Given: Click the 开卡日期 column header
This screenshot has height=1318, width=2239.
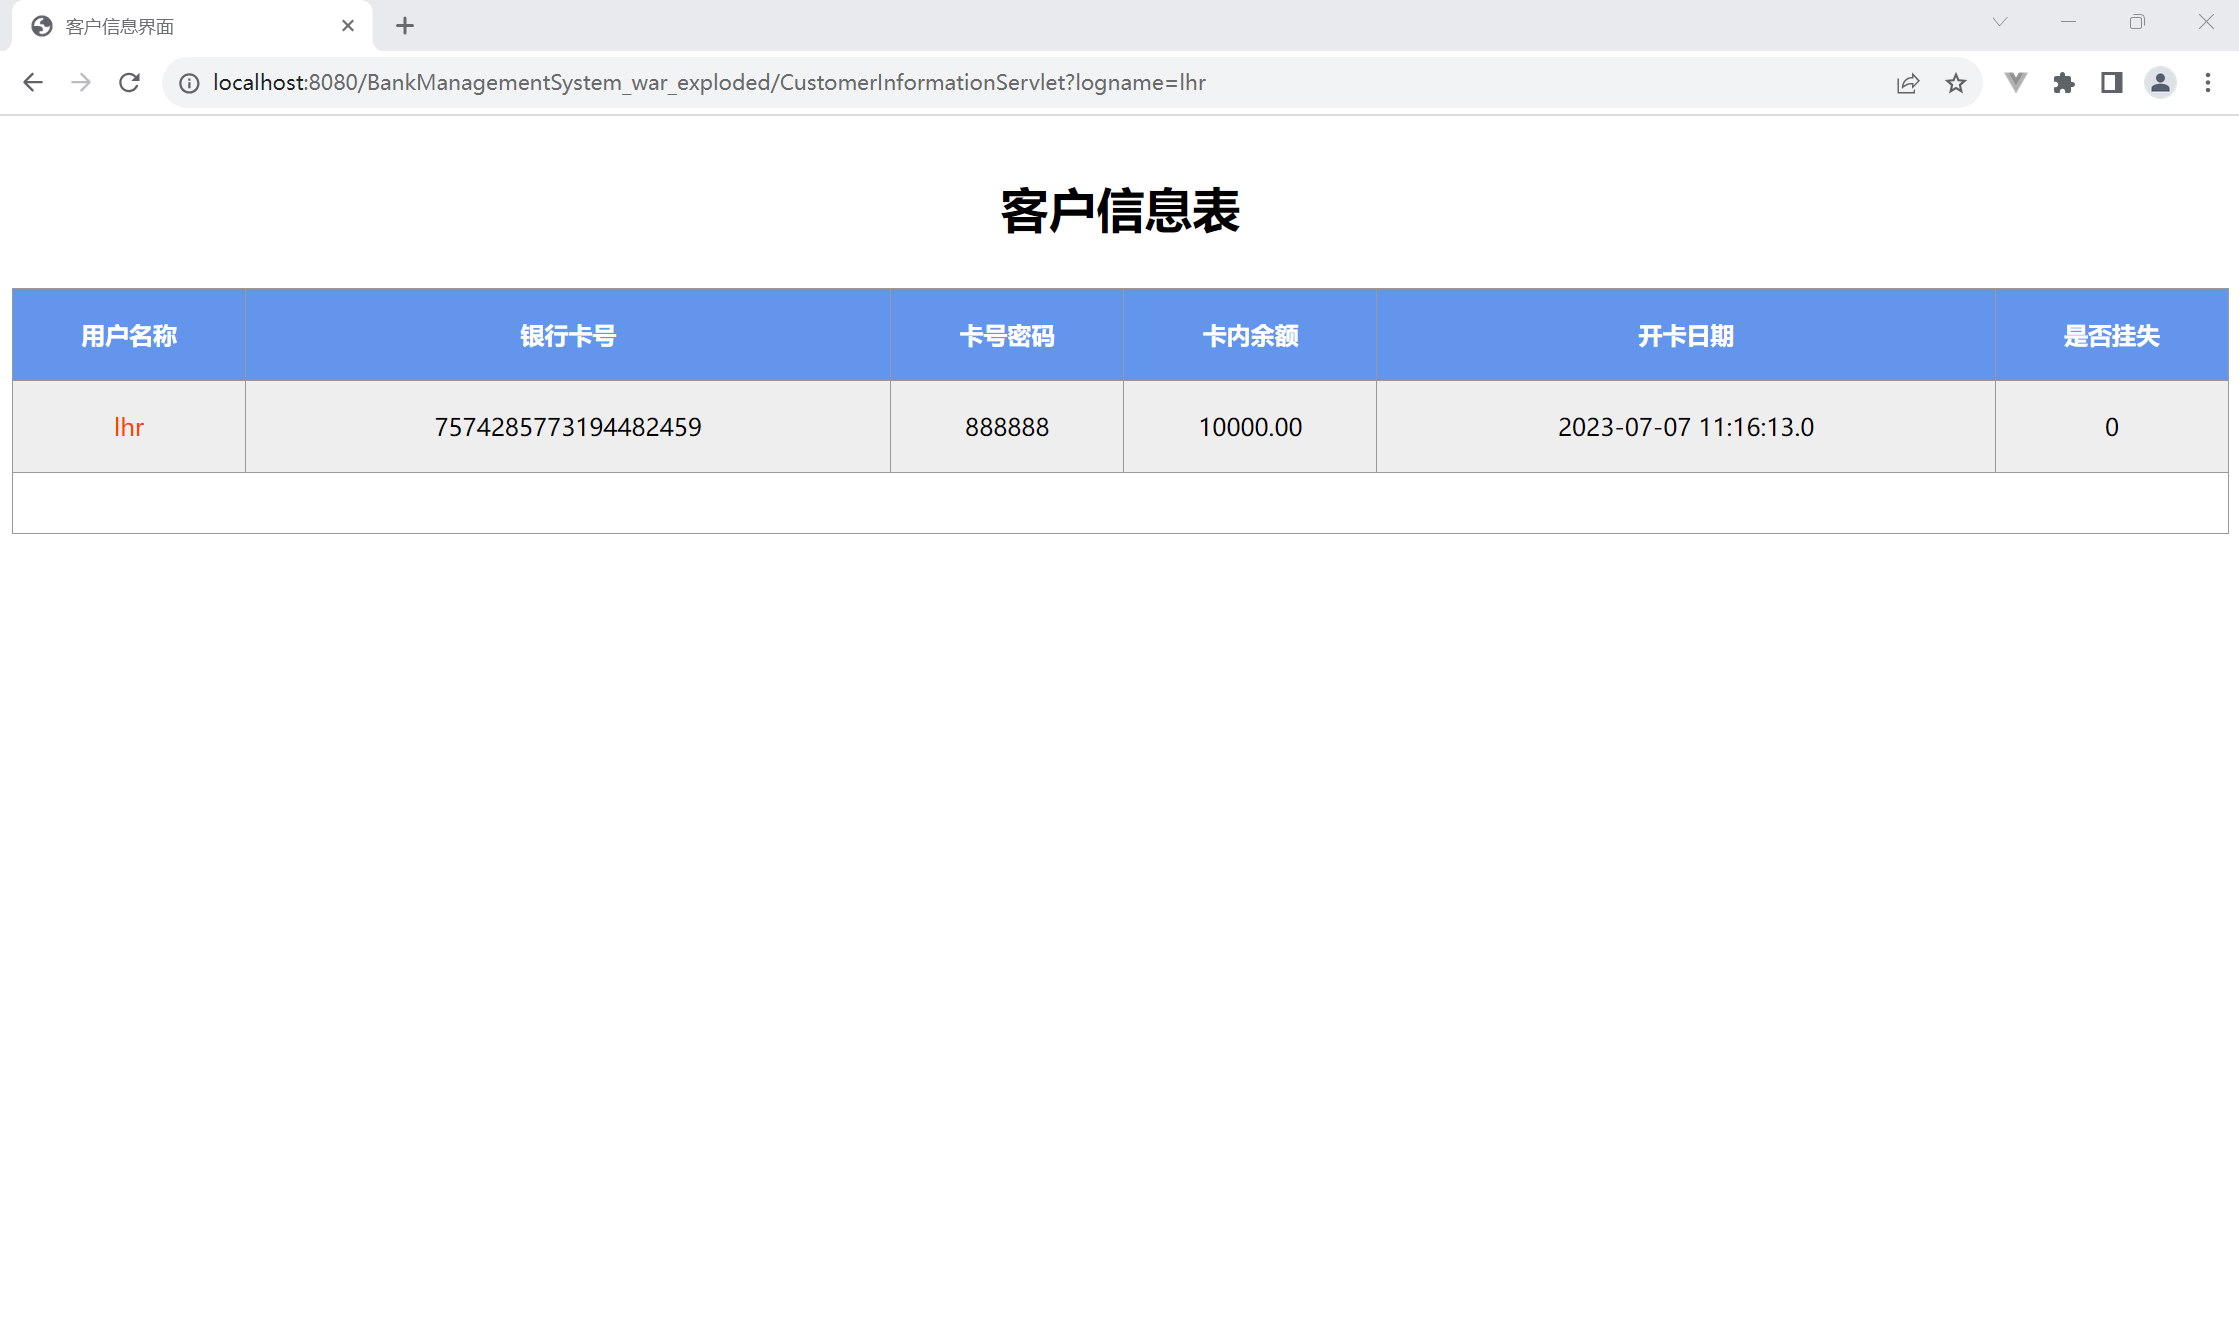Looking at the screenshot, I should [1685, 336].
